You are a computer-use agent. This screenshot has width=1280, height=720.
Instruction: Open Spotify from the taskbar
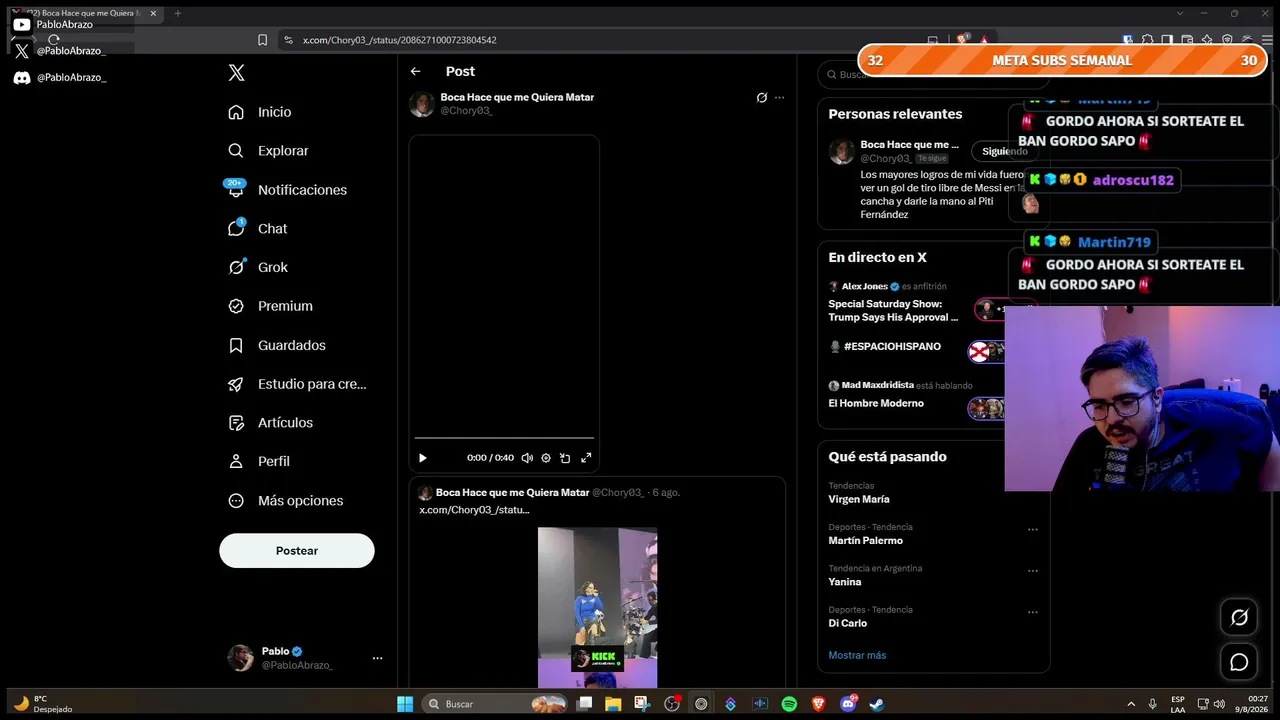[789, 704]
